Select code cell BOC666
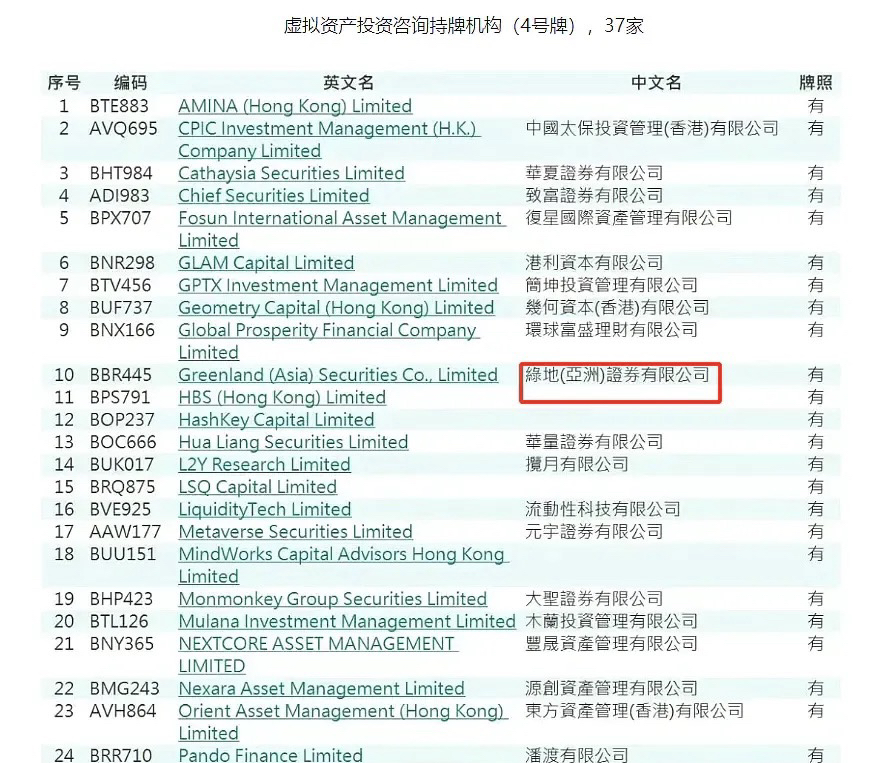The image size is (872, 763). coord(123,442)
